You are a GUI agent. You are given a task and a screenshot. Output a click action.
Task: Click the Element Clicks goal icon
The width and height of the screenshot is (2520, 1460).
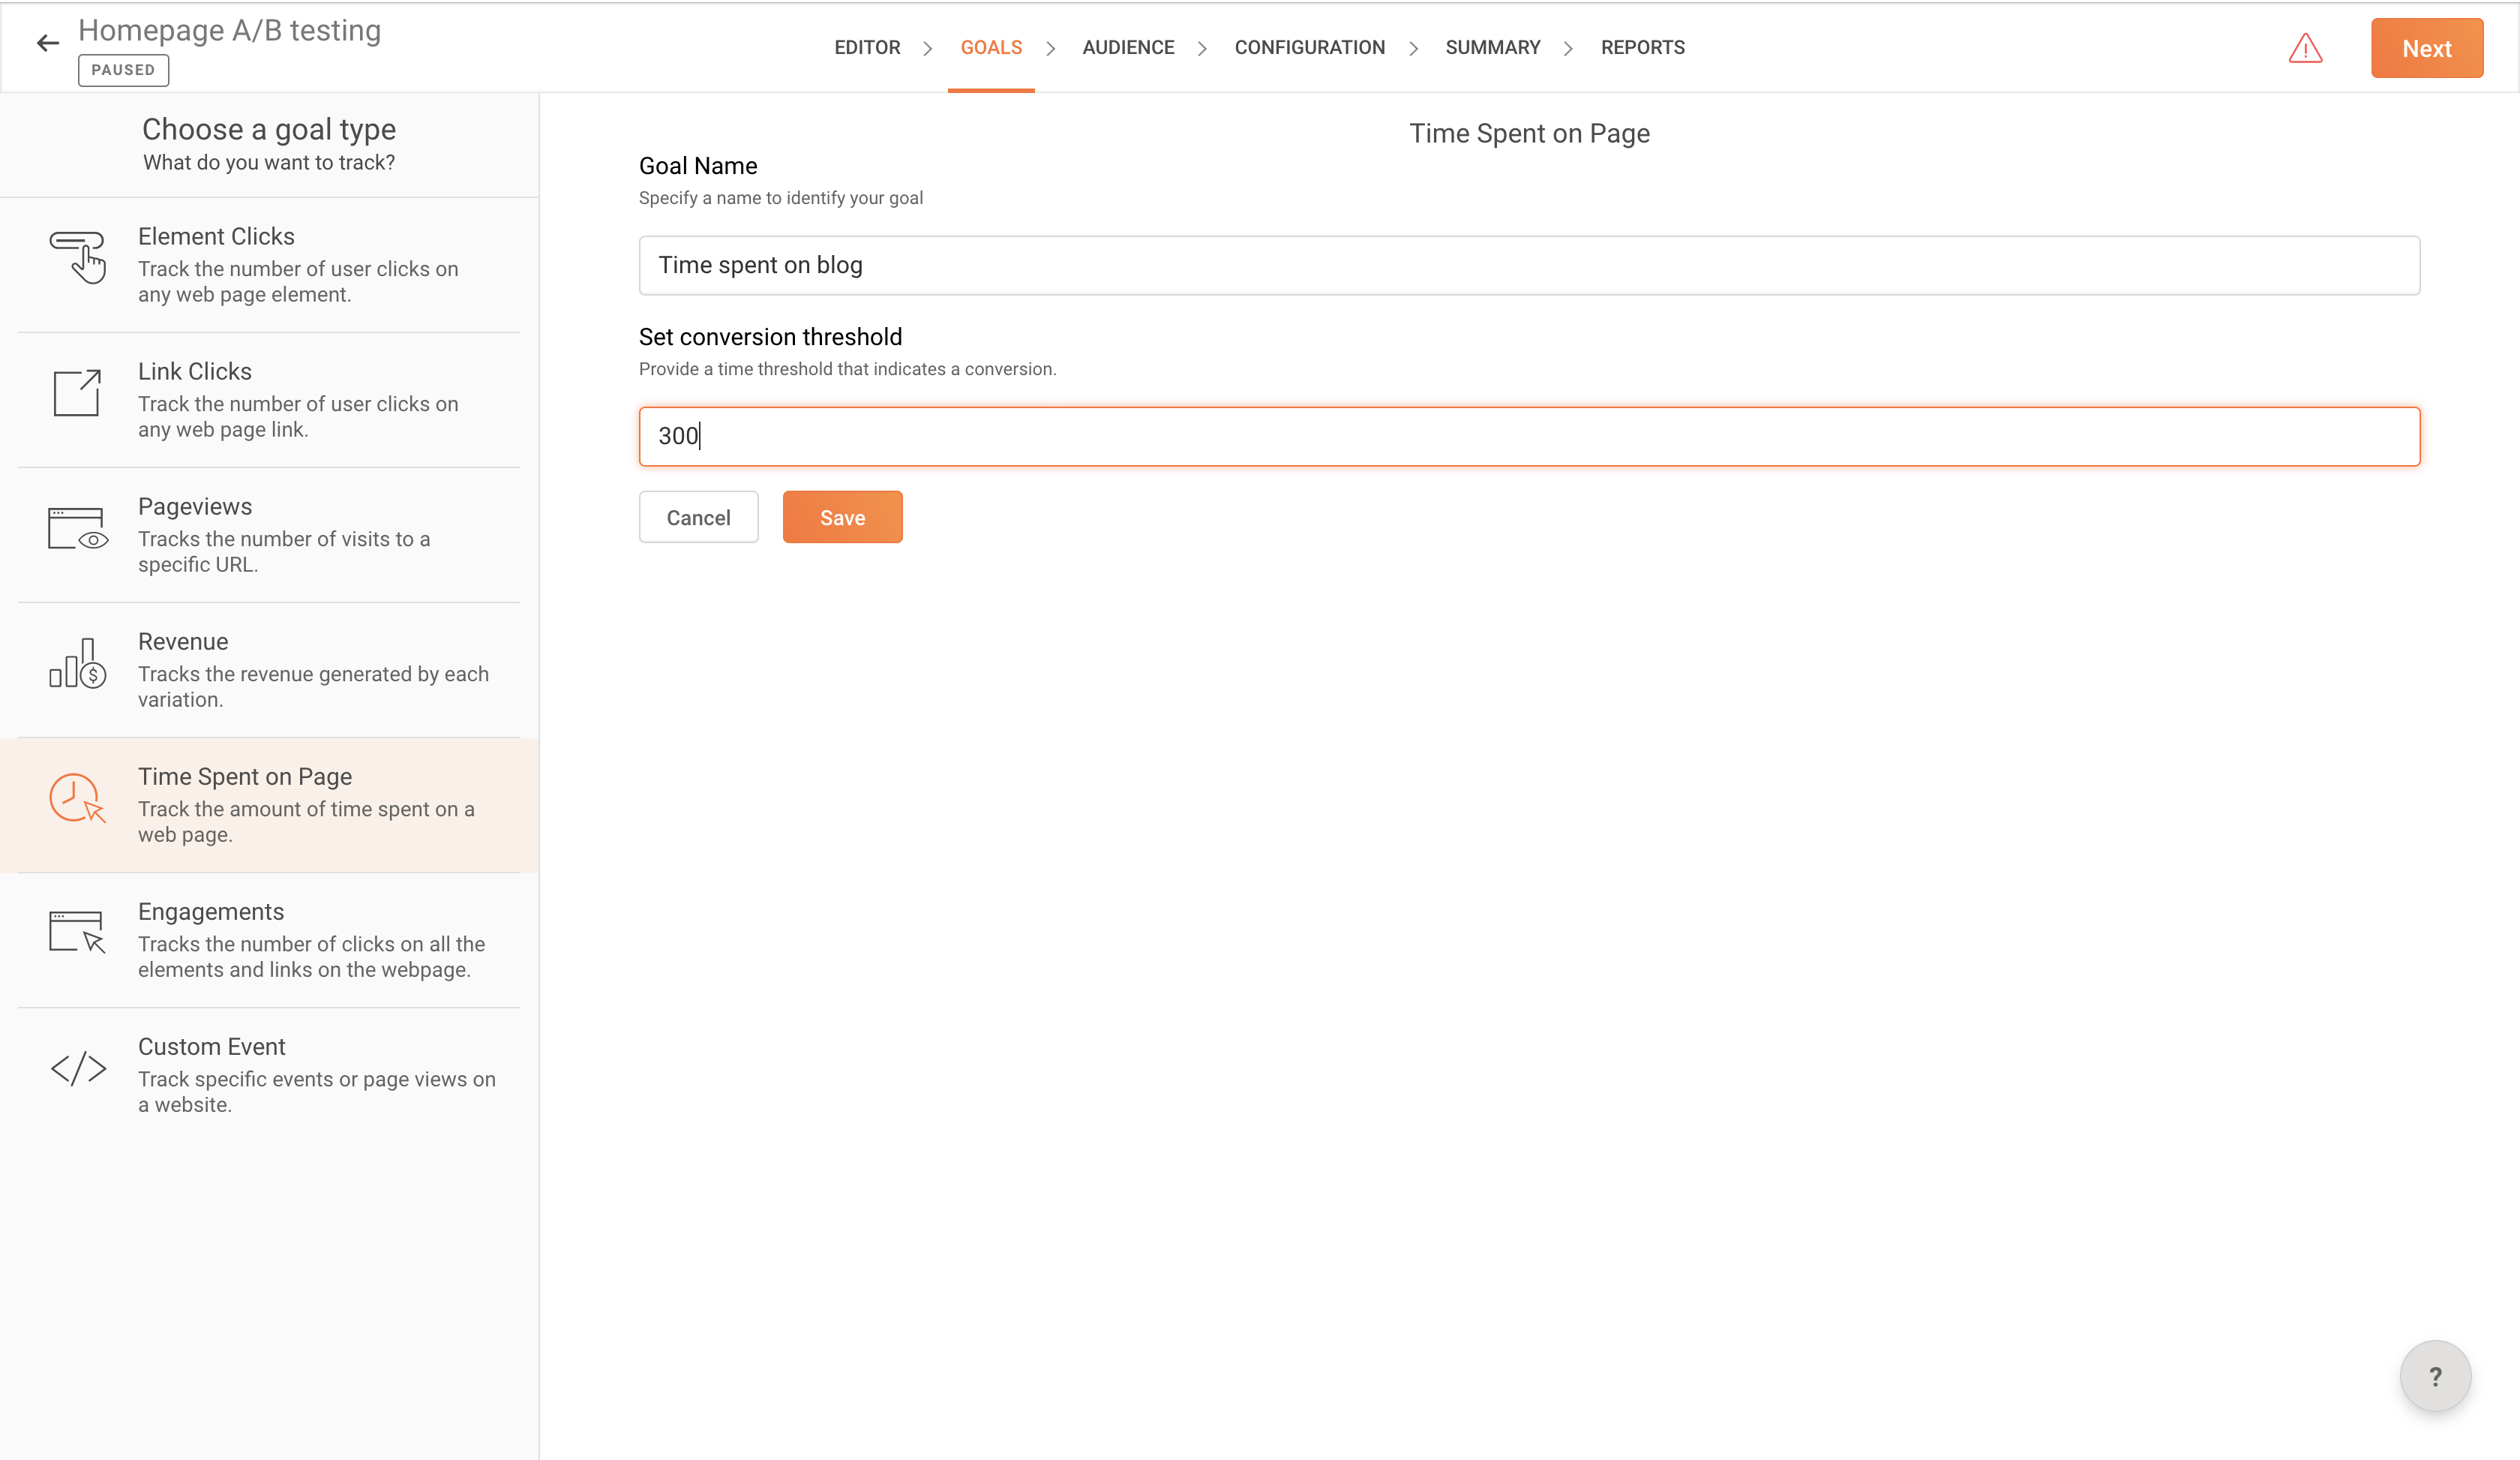(x=77, y=257)
